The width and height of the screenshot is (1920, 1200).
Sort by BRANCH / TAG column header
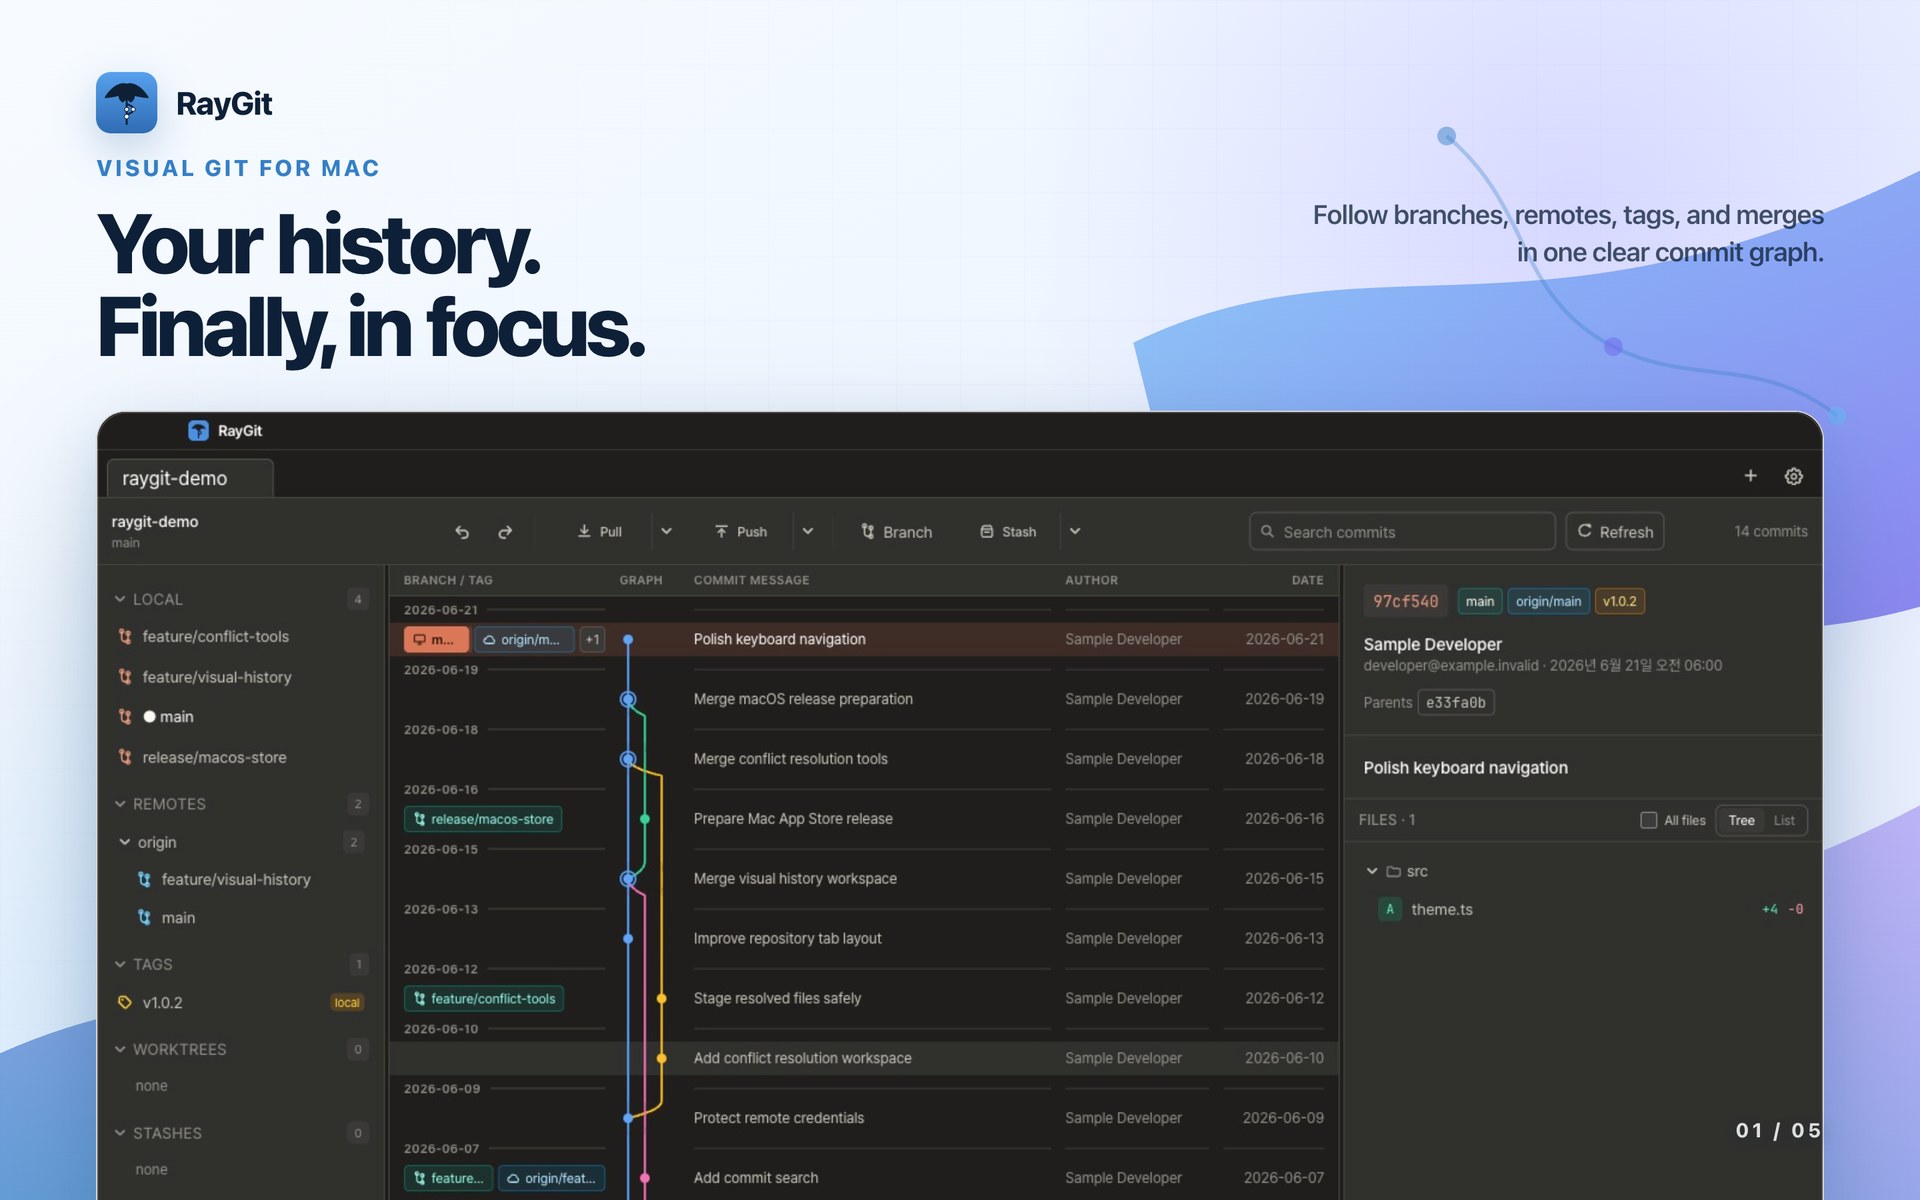[448, 580]
